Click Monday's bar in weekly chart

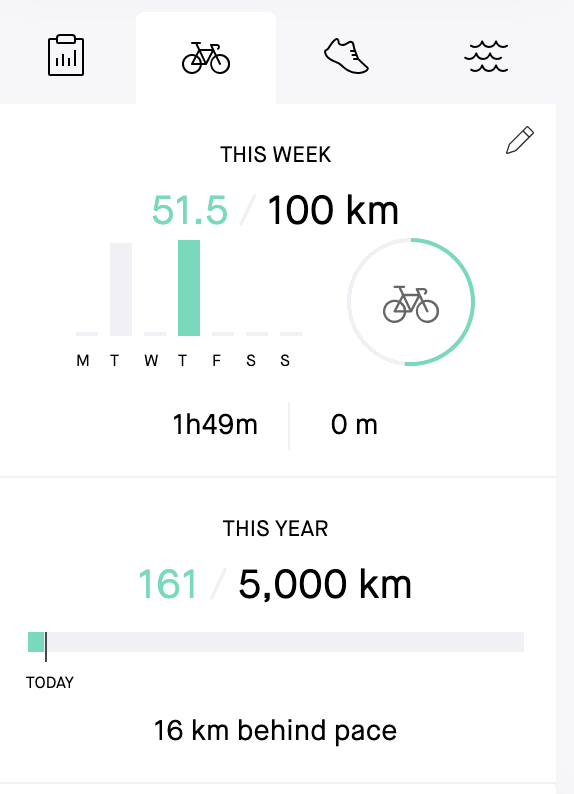click(x=87, y=334)
